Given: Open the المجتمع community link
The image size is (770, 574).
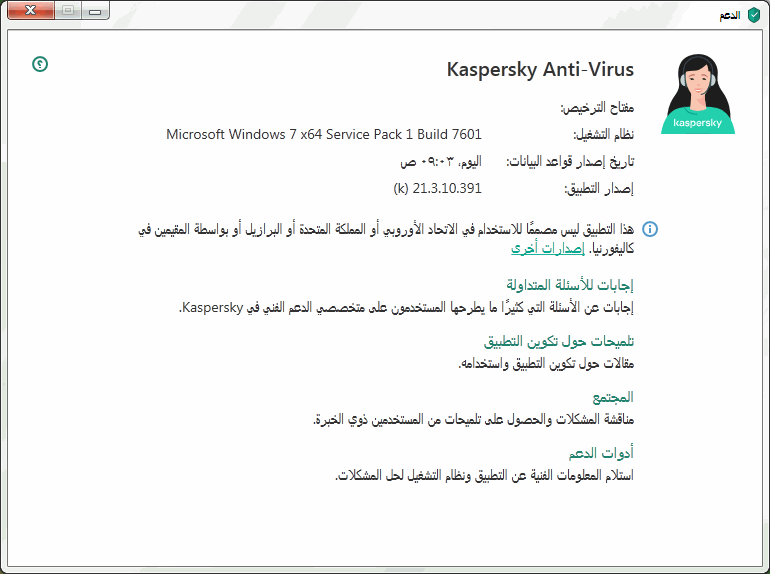Looking at the screenshot, I should click(613, 397).
